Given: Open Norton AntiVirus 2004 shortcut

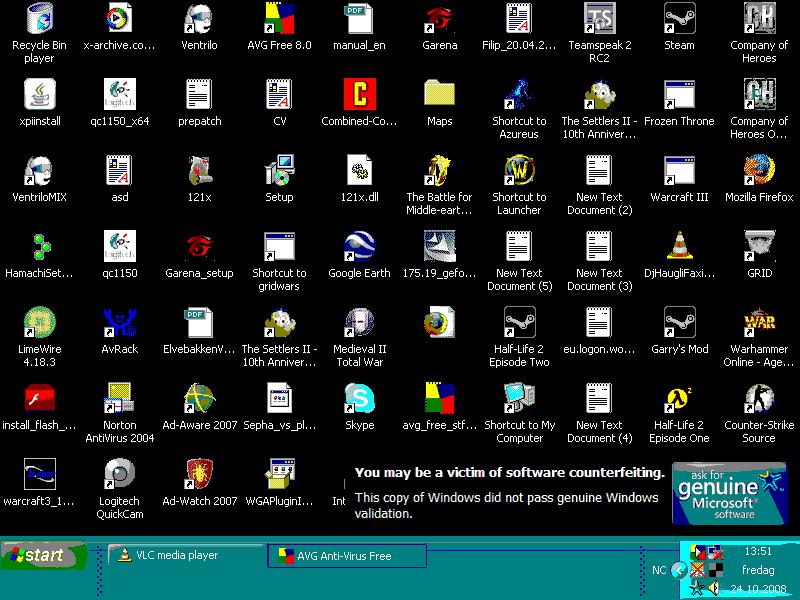Looking at the screenshot, I should point(119,398).
